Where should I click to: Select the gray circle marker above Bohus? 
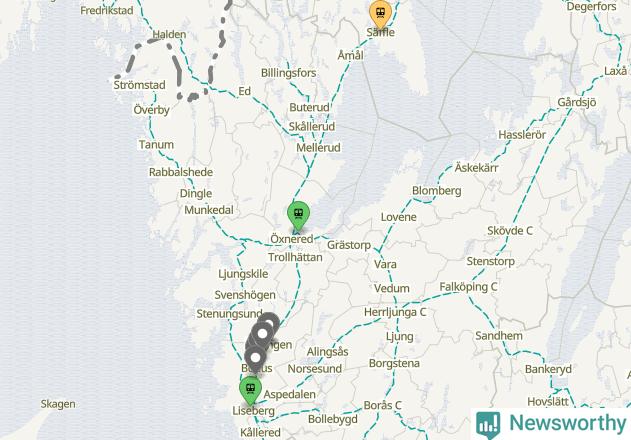255,357
